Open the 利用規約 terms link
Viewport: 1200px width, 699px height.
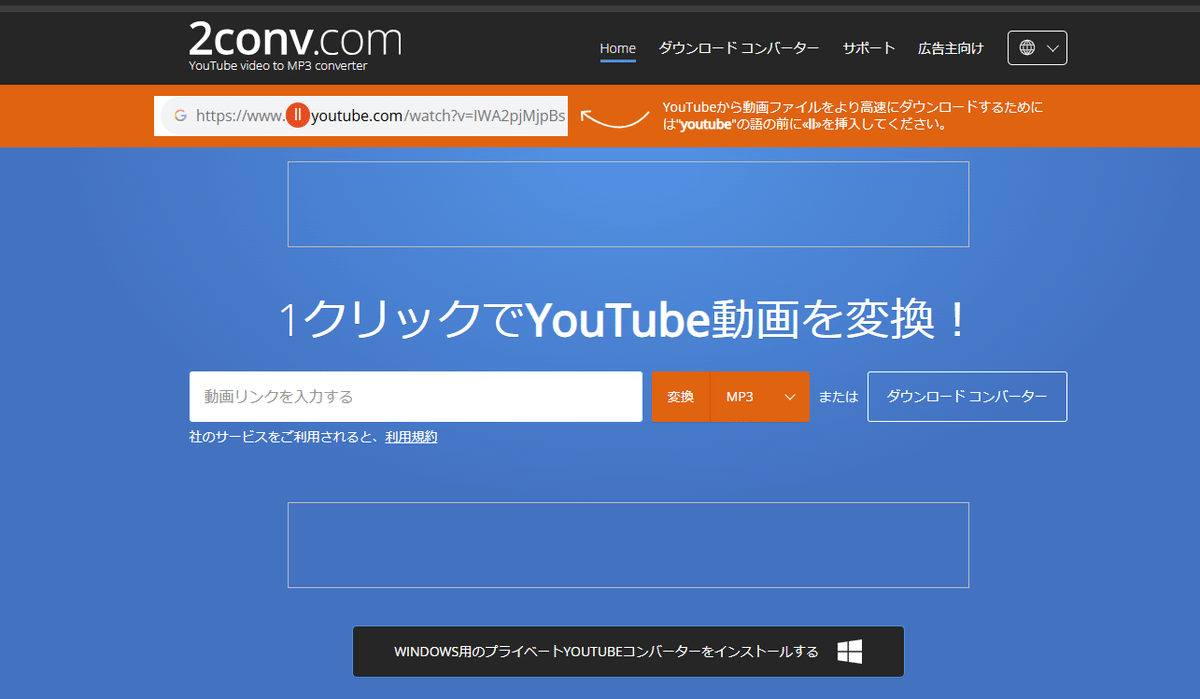coord(411,437)
